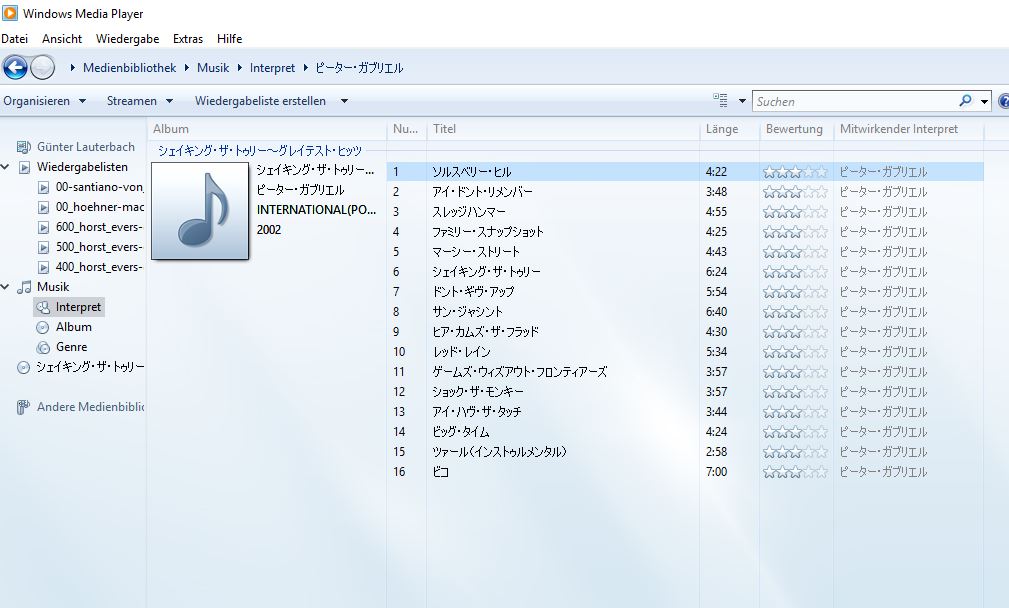Click the album year 2002

click(269, 230)
